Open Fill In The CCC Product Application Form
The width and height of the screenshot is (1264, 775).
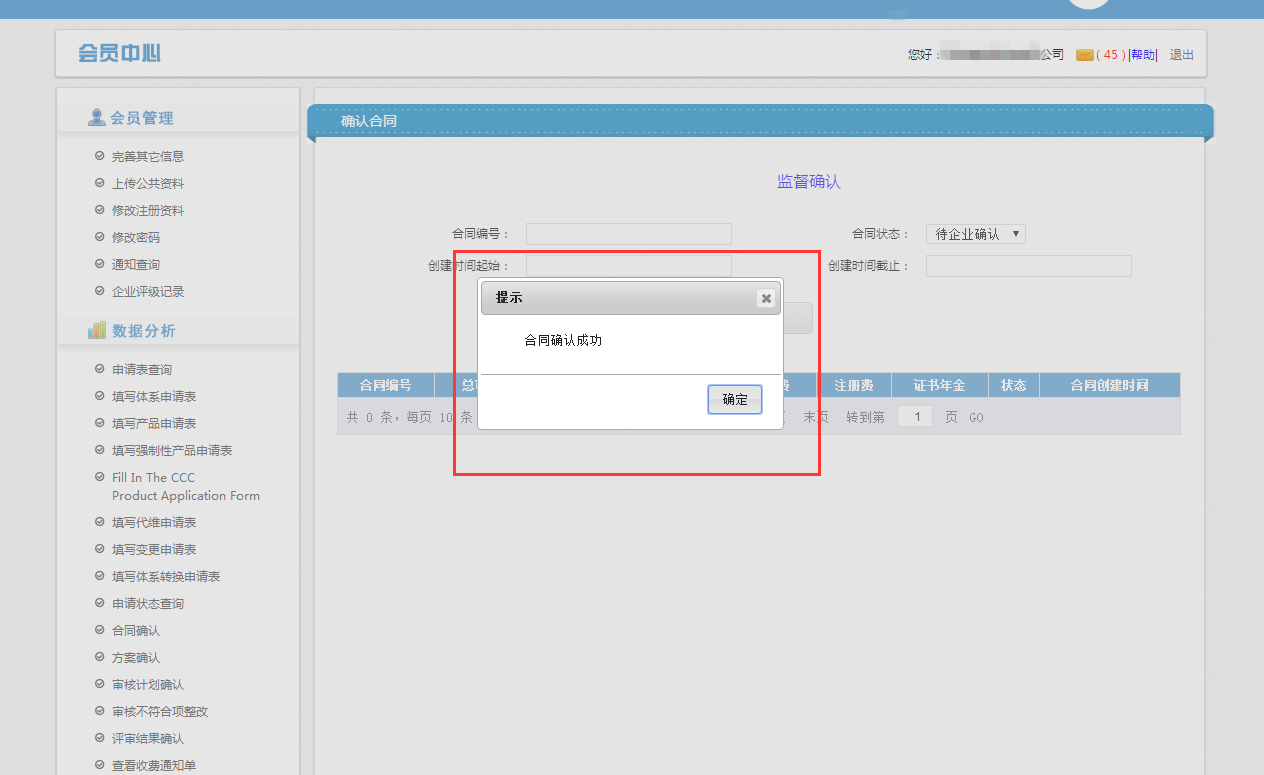point(185,487)
